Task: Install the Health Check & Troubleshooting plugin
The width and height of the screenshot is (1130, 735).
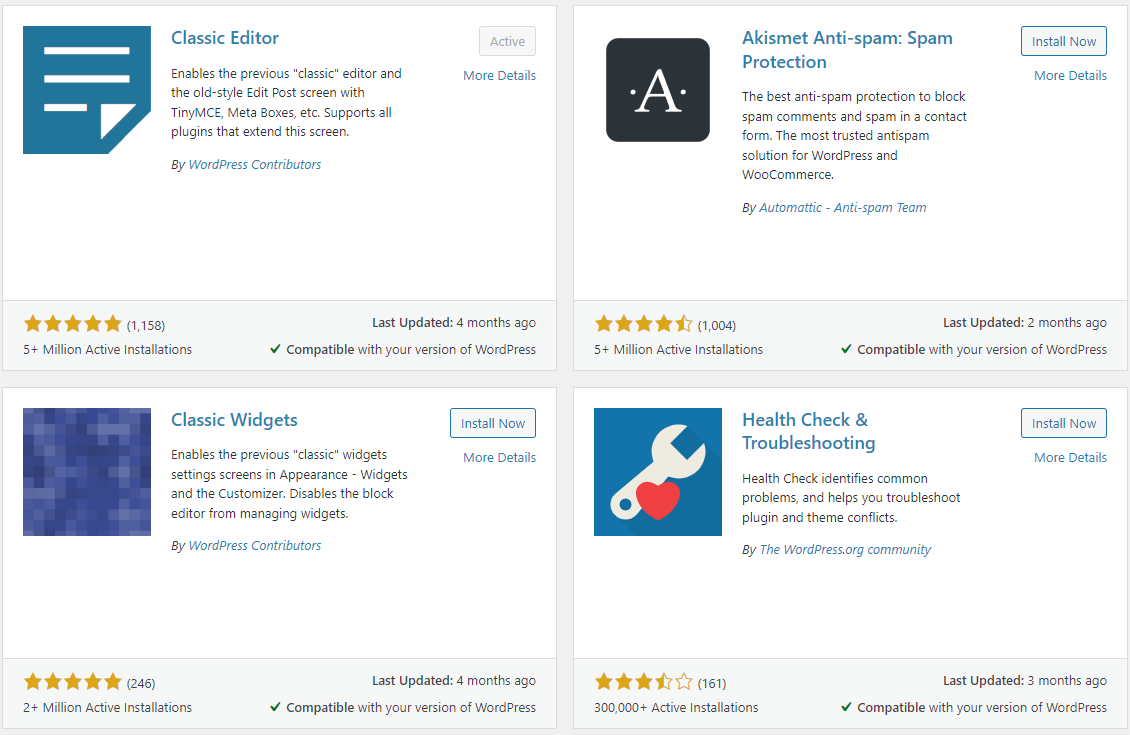Action: [1063, 423]
